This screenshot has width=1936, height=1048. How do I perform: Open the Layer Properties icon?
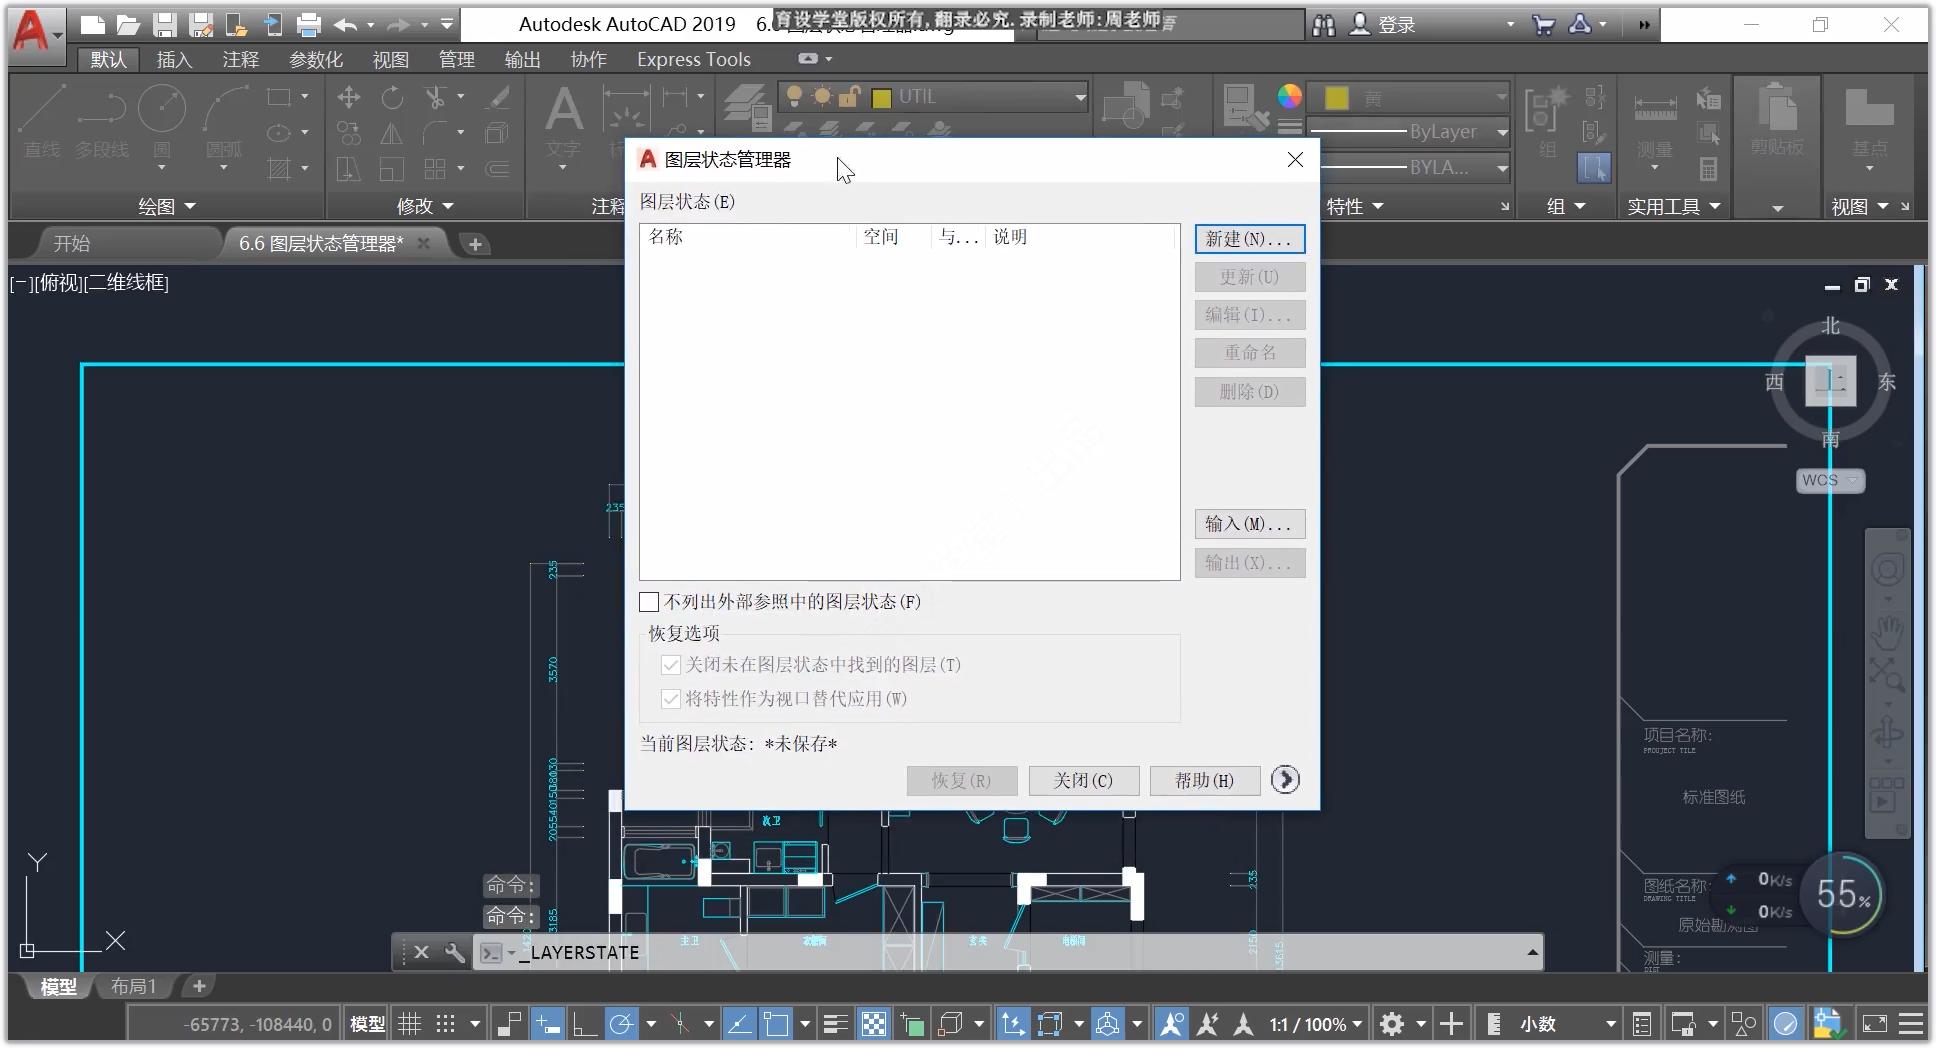pos(748,107)
